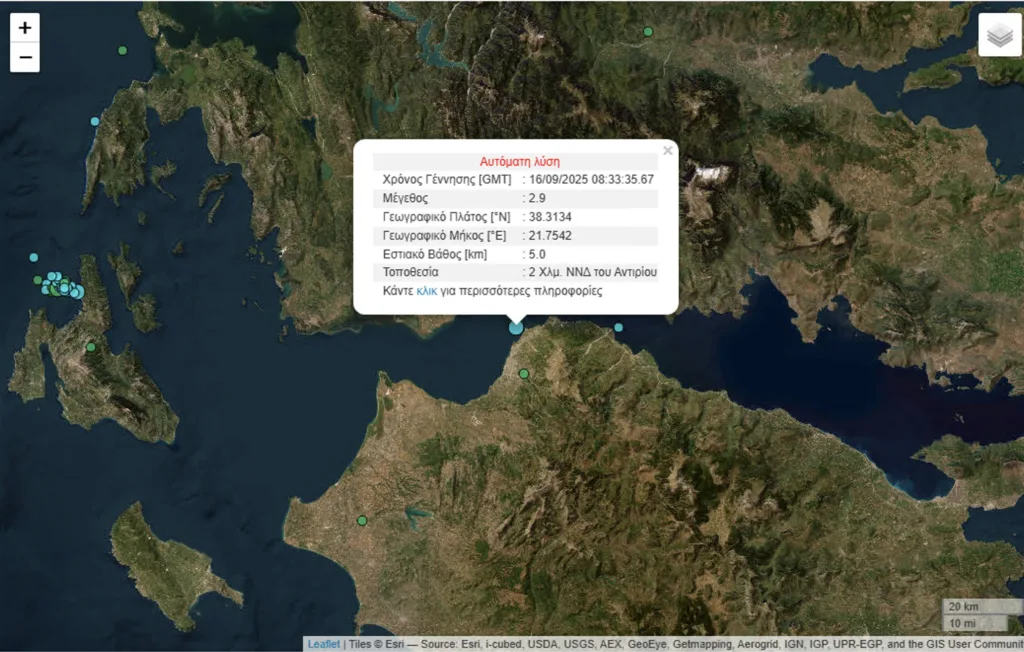This screenshot has height=652, width=1024.
Task: Select the large blue epicenter marker below popup
Action: (516, 327)
